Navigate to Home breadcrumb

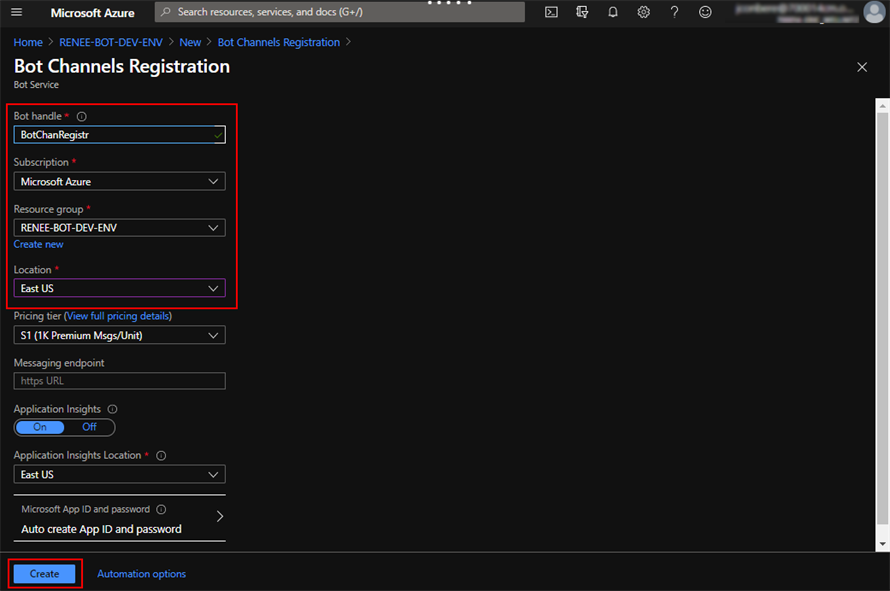[27, 42]
